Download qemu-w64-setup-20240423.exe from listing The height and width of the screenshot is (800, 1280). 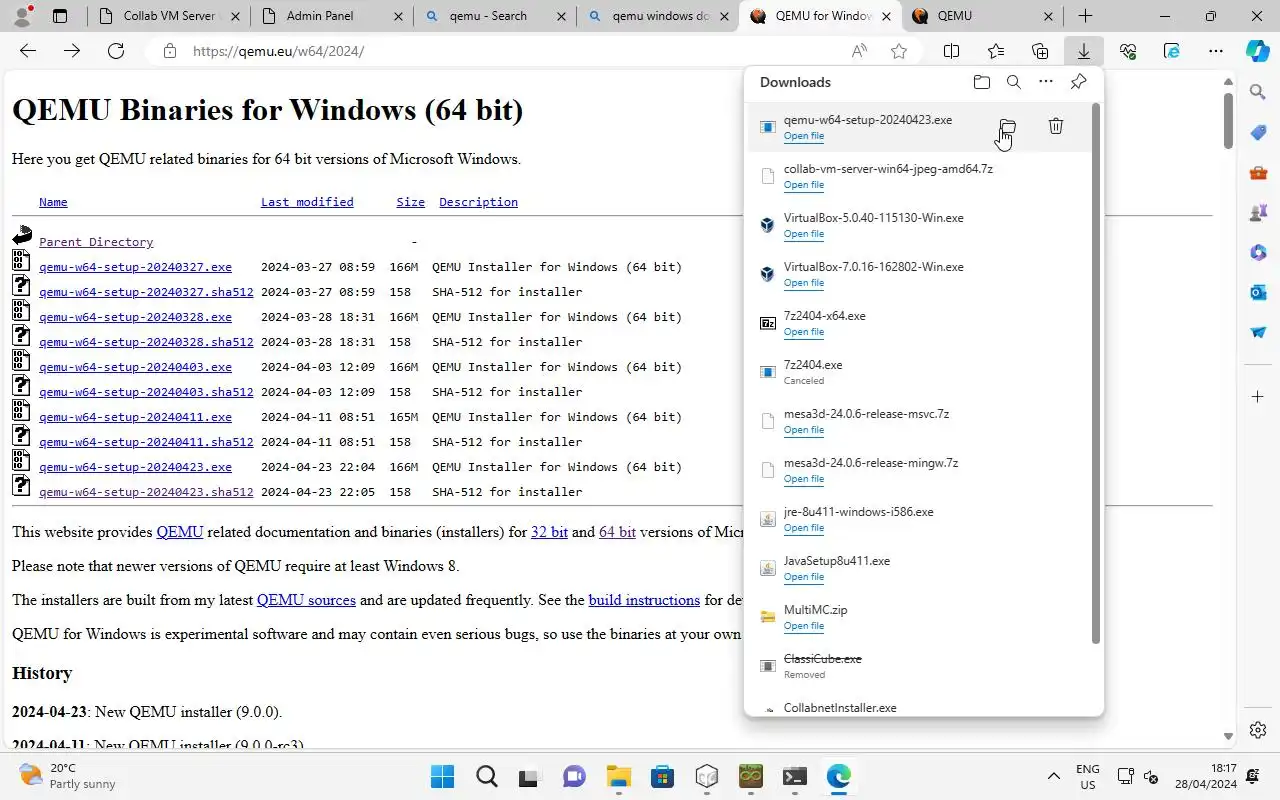pos(135,467)
